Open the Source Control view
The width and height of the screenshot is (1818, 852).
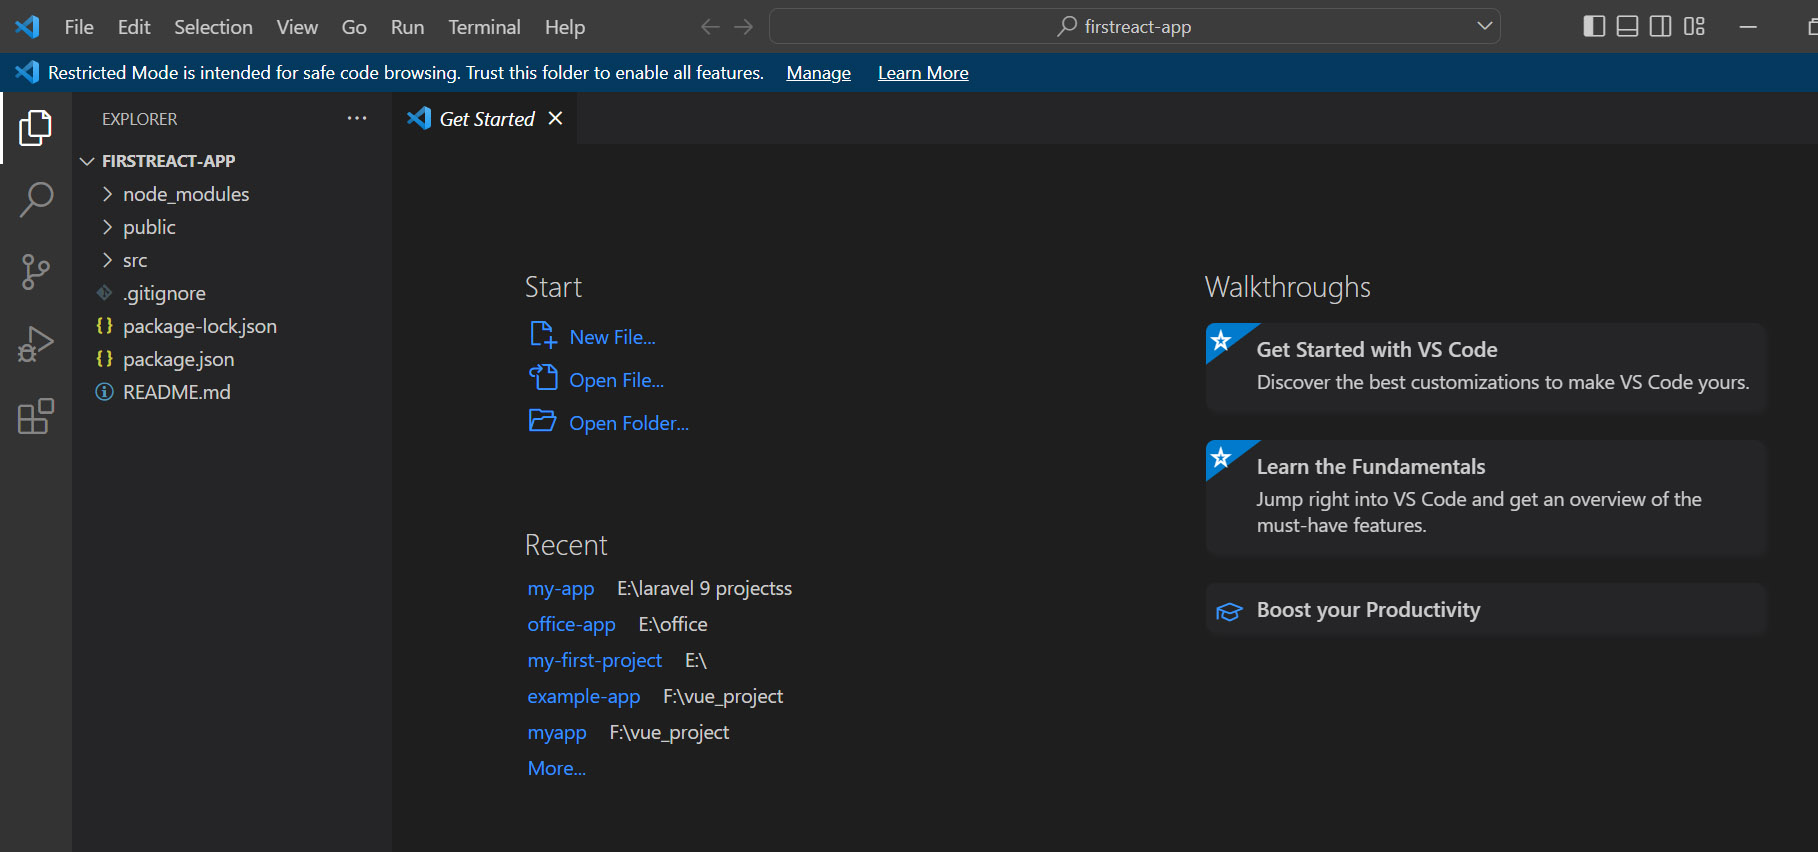[x=36, y=271]
